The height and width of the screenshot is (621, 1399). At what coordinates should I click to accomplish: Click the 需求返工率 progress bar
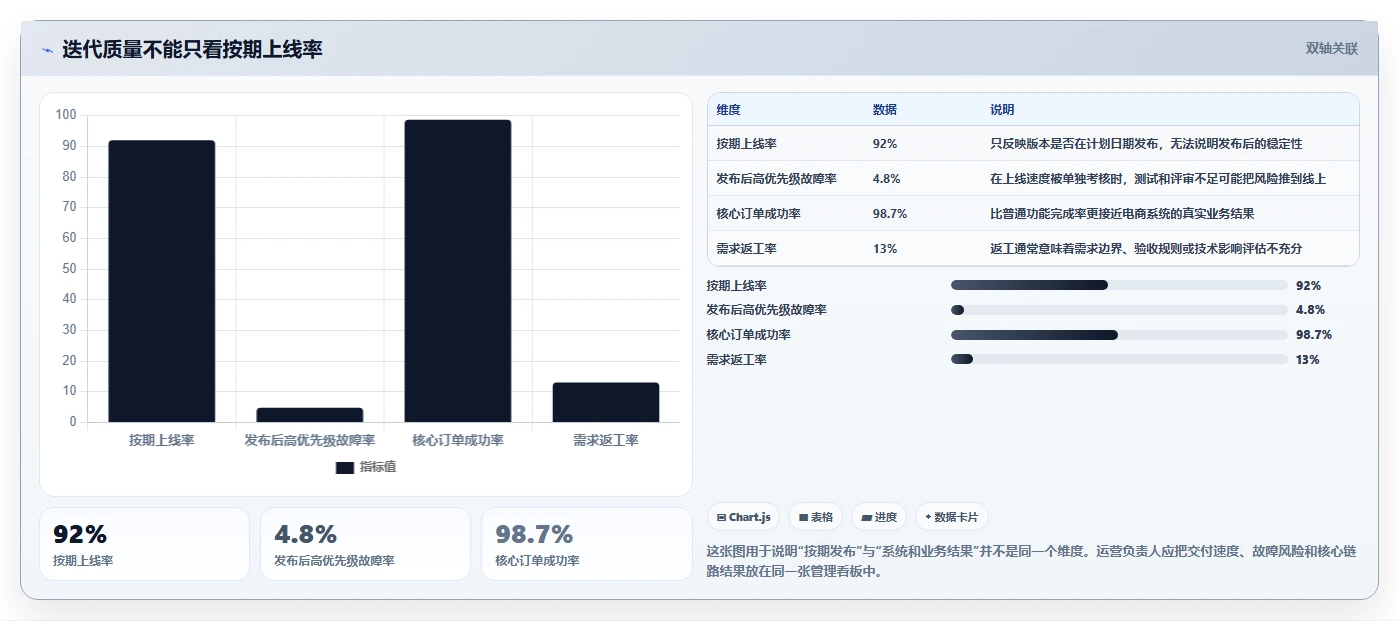tap(1119, 360)
